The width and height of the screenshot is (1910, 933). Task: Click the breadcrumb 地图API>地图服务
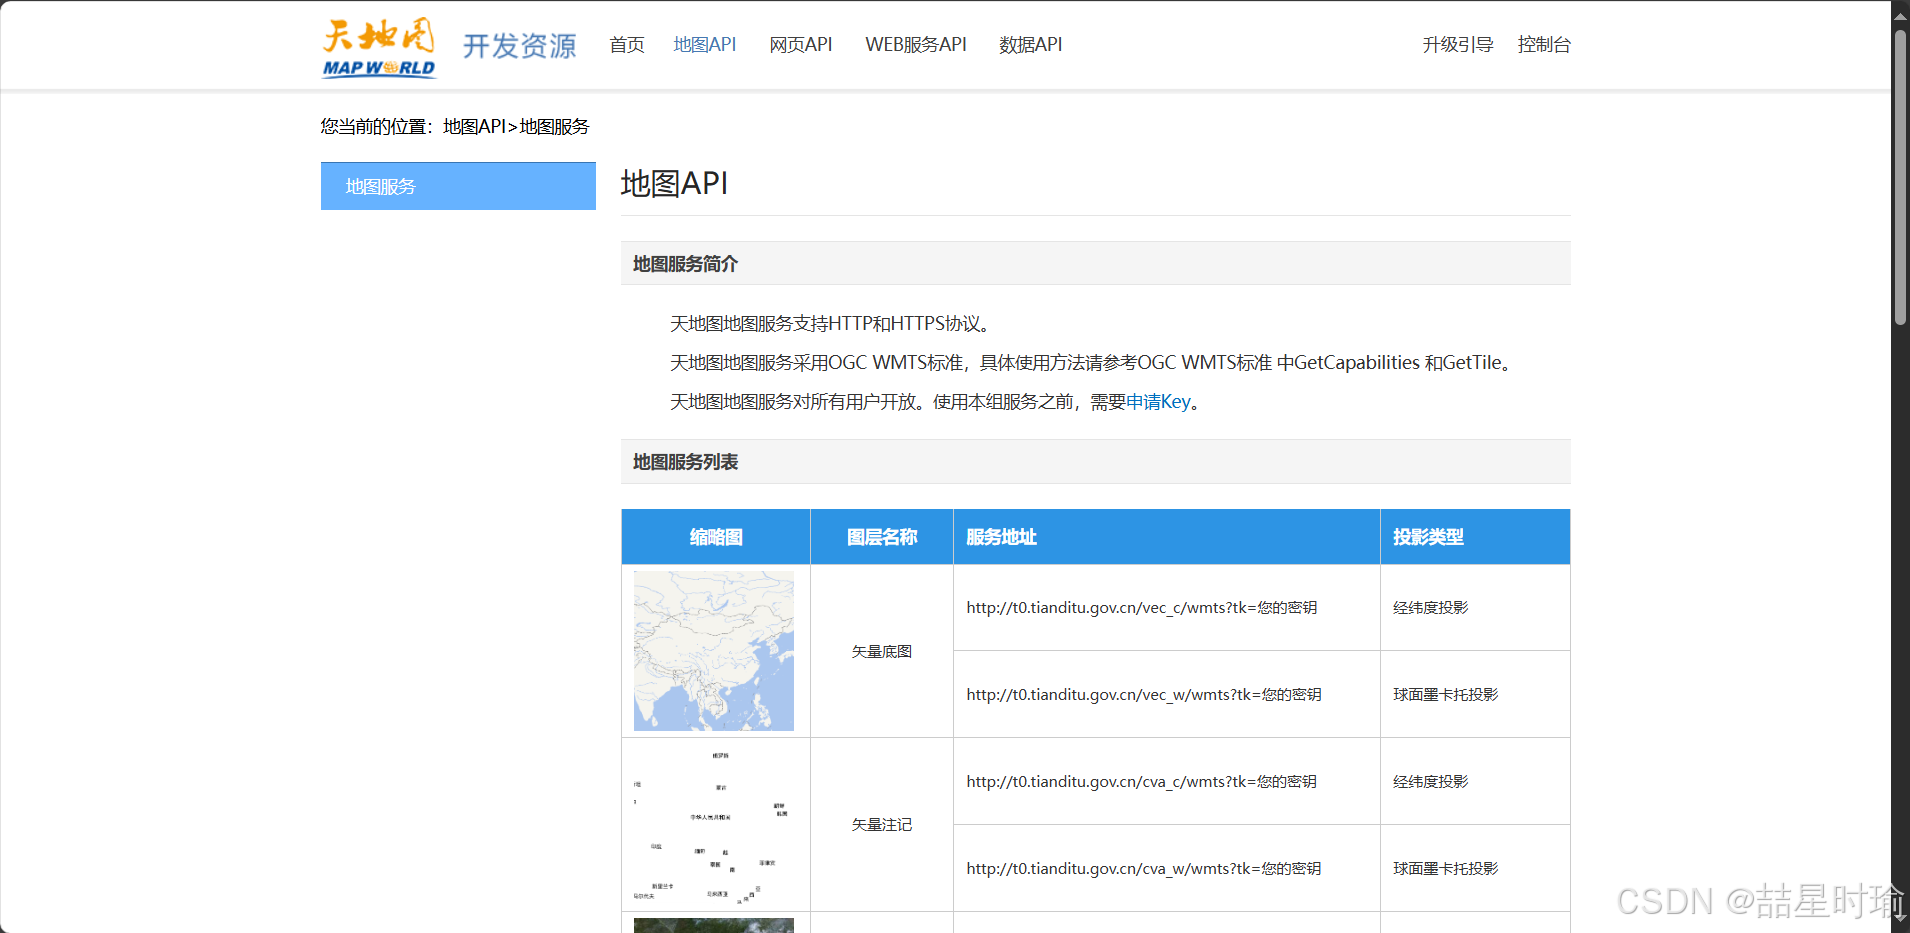click(516, 127)
